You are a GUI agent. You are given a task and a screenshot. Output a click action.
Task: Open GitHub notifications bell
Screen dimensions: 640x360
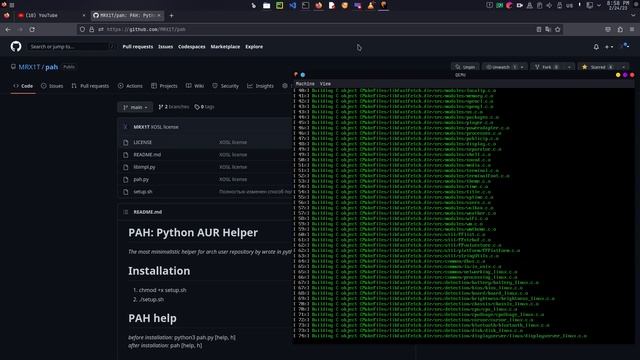point(596,47)
